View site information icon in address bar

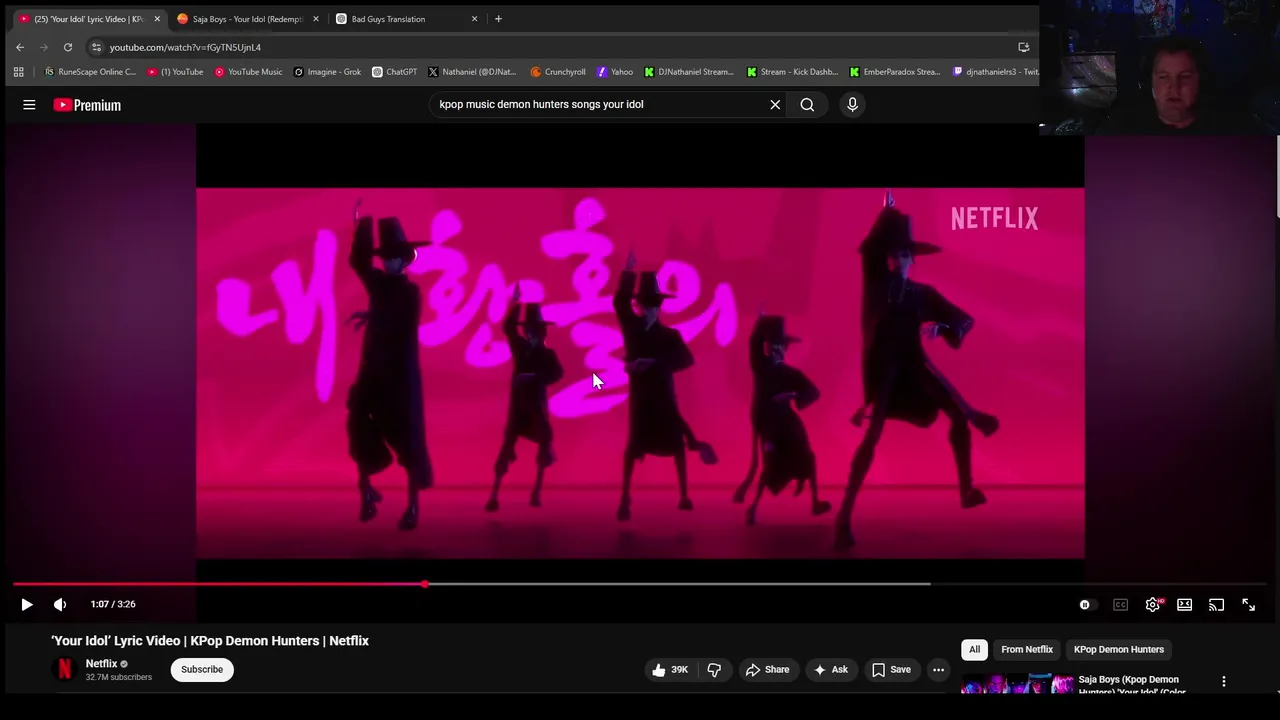point(96,47)
